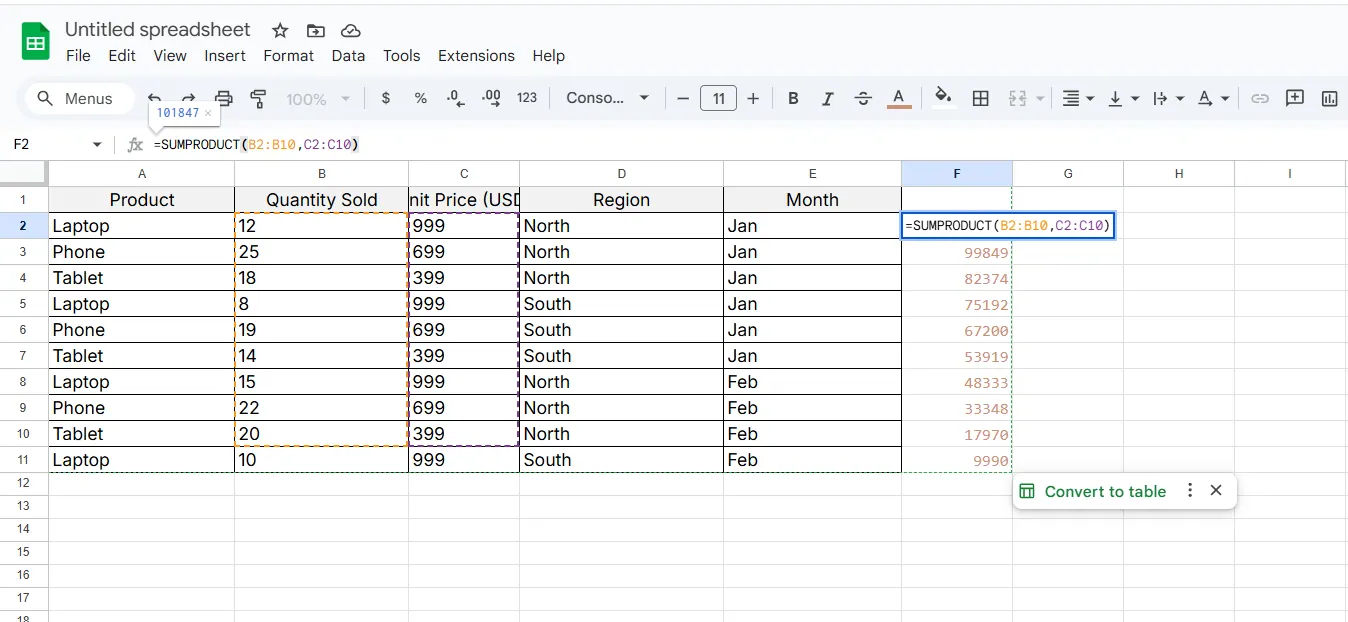Select the paint format tool
Screen dimensions: 1348x622
258,98
